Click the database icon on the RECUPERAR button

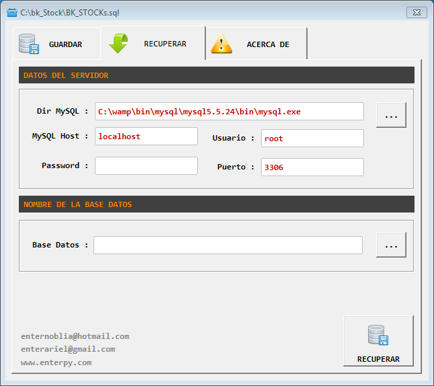378,335
